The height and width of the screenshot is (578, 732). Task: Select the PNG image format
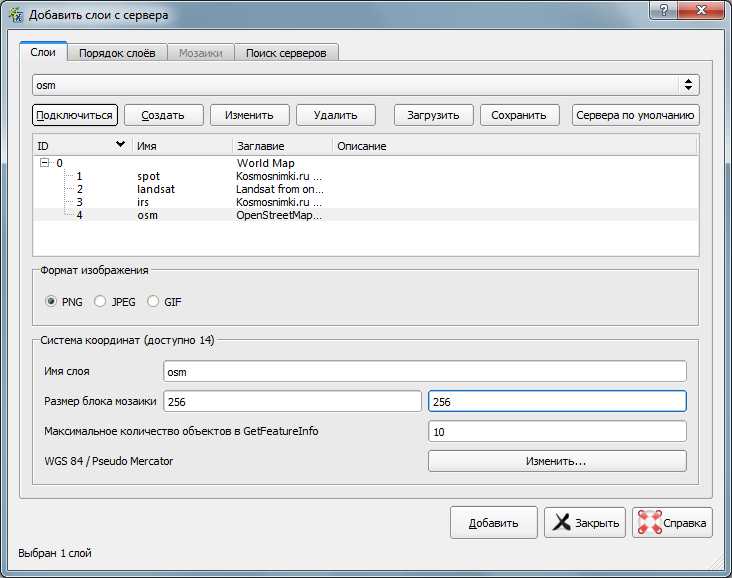[52, 301]
